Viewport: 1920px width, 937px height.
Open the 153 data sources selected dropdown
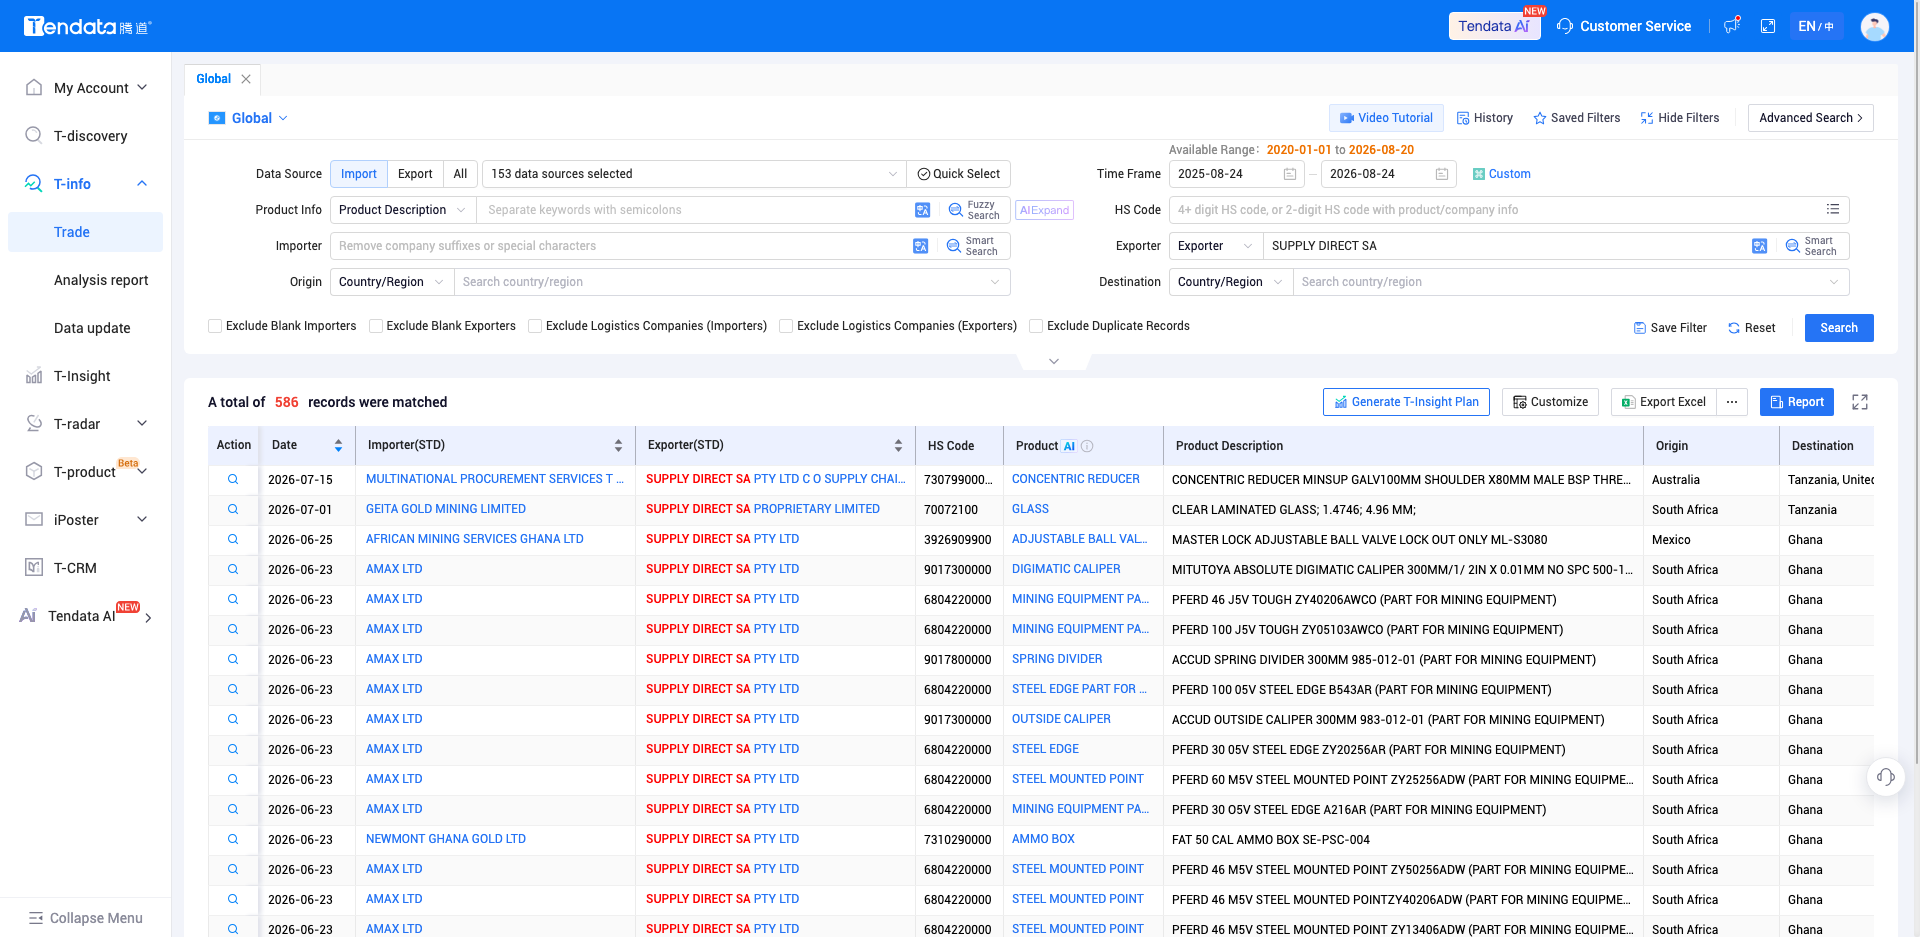694,174
